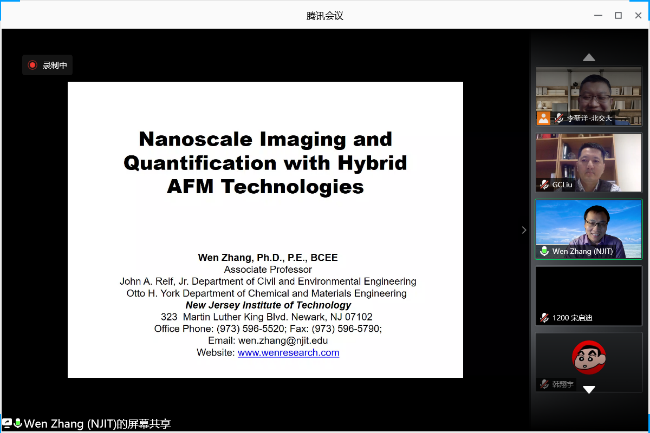Image resolution: width=650 pixels, height=433 pixels.
Task: Click the orange host icon on first participant
Action: pyautogui.click(x=544, y=118)
